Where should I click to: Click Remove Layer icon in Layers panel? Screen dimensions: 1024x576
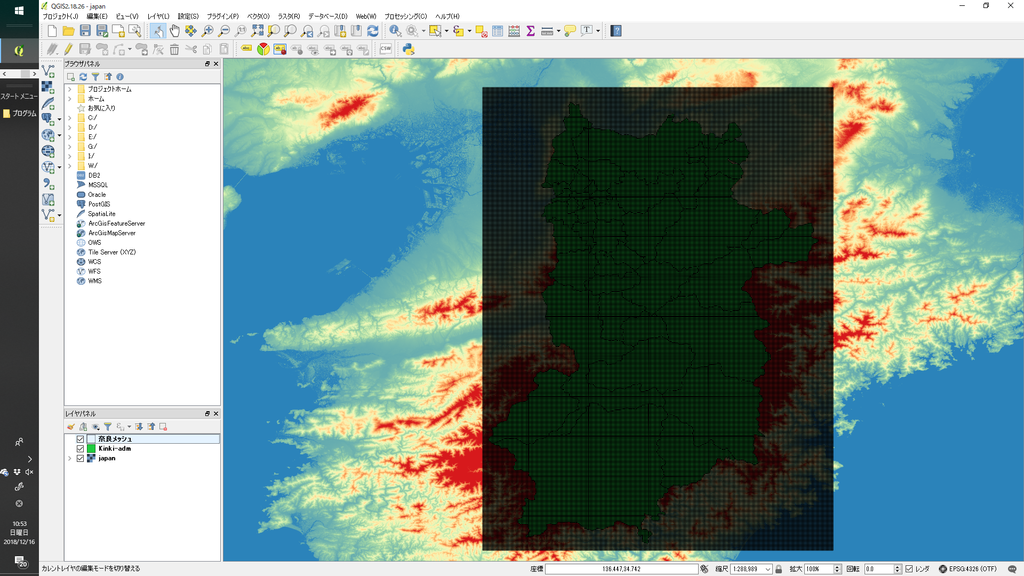[163, 426]
